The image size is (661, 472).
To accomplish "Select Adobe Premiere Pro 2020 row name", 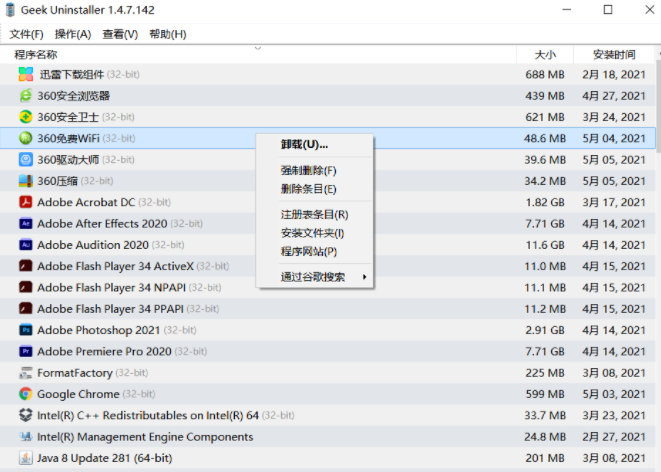I will 104,351.
